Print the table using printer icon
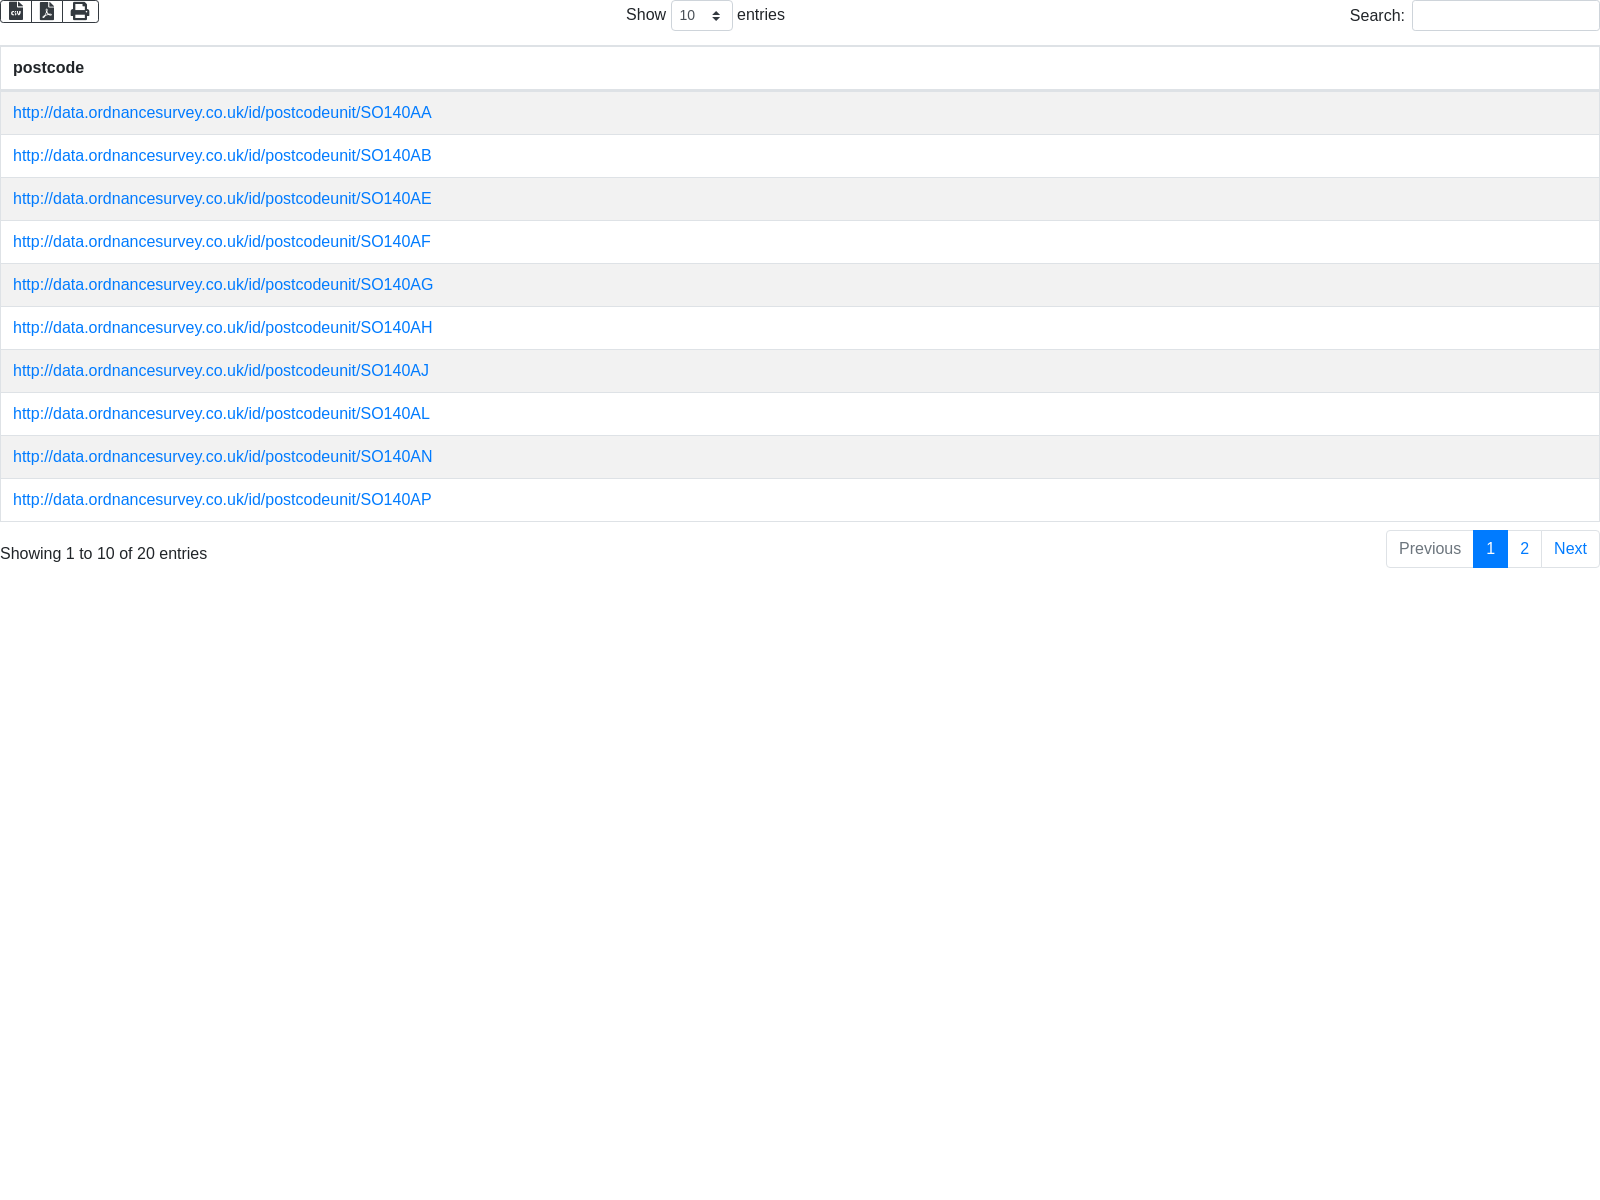The width and height of the screenshot is (1600, 1200). point(80,11)
